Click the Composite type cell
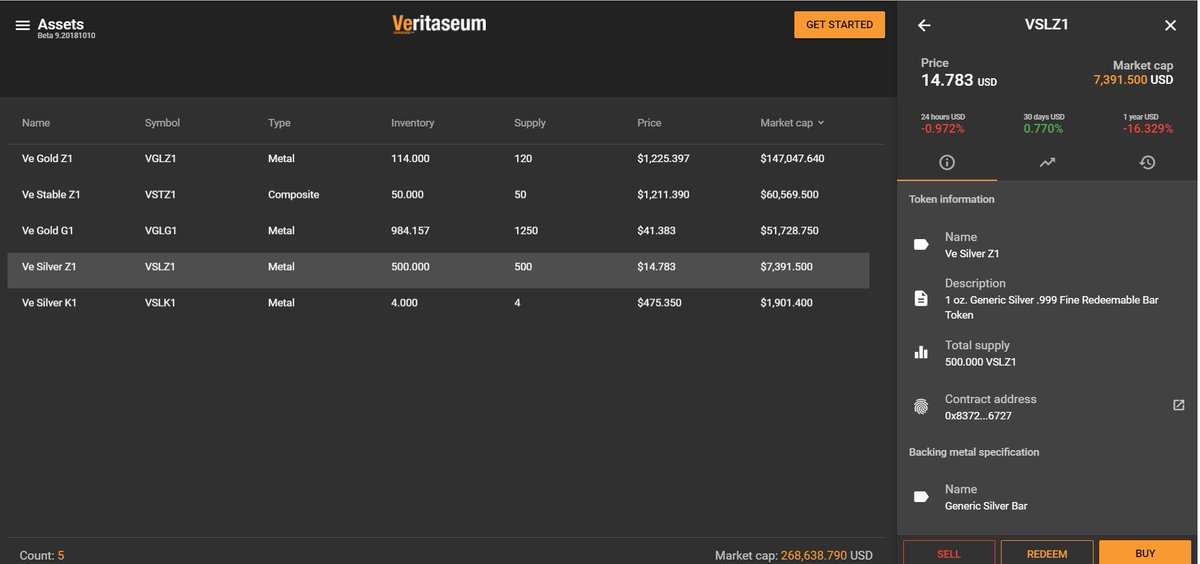 (x=293, y=194)
